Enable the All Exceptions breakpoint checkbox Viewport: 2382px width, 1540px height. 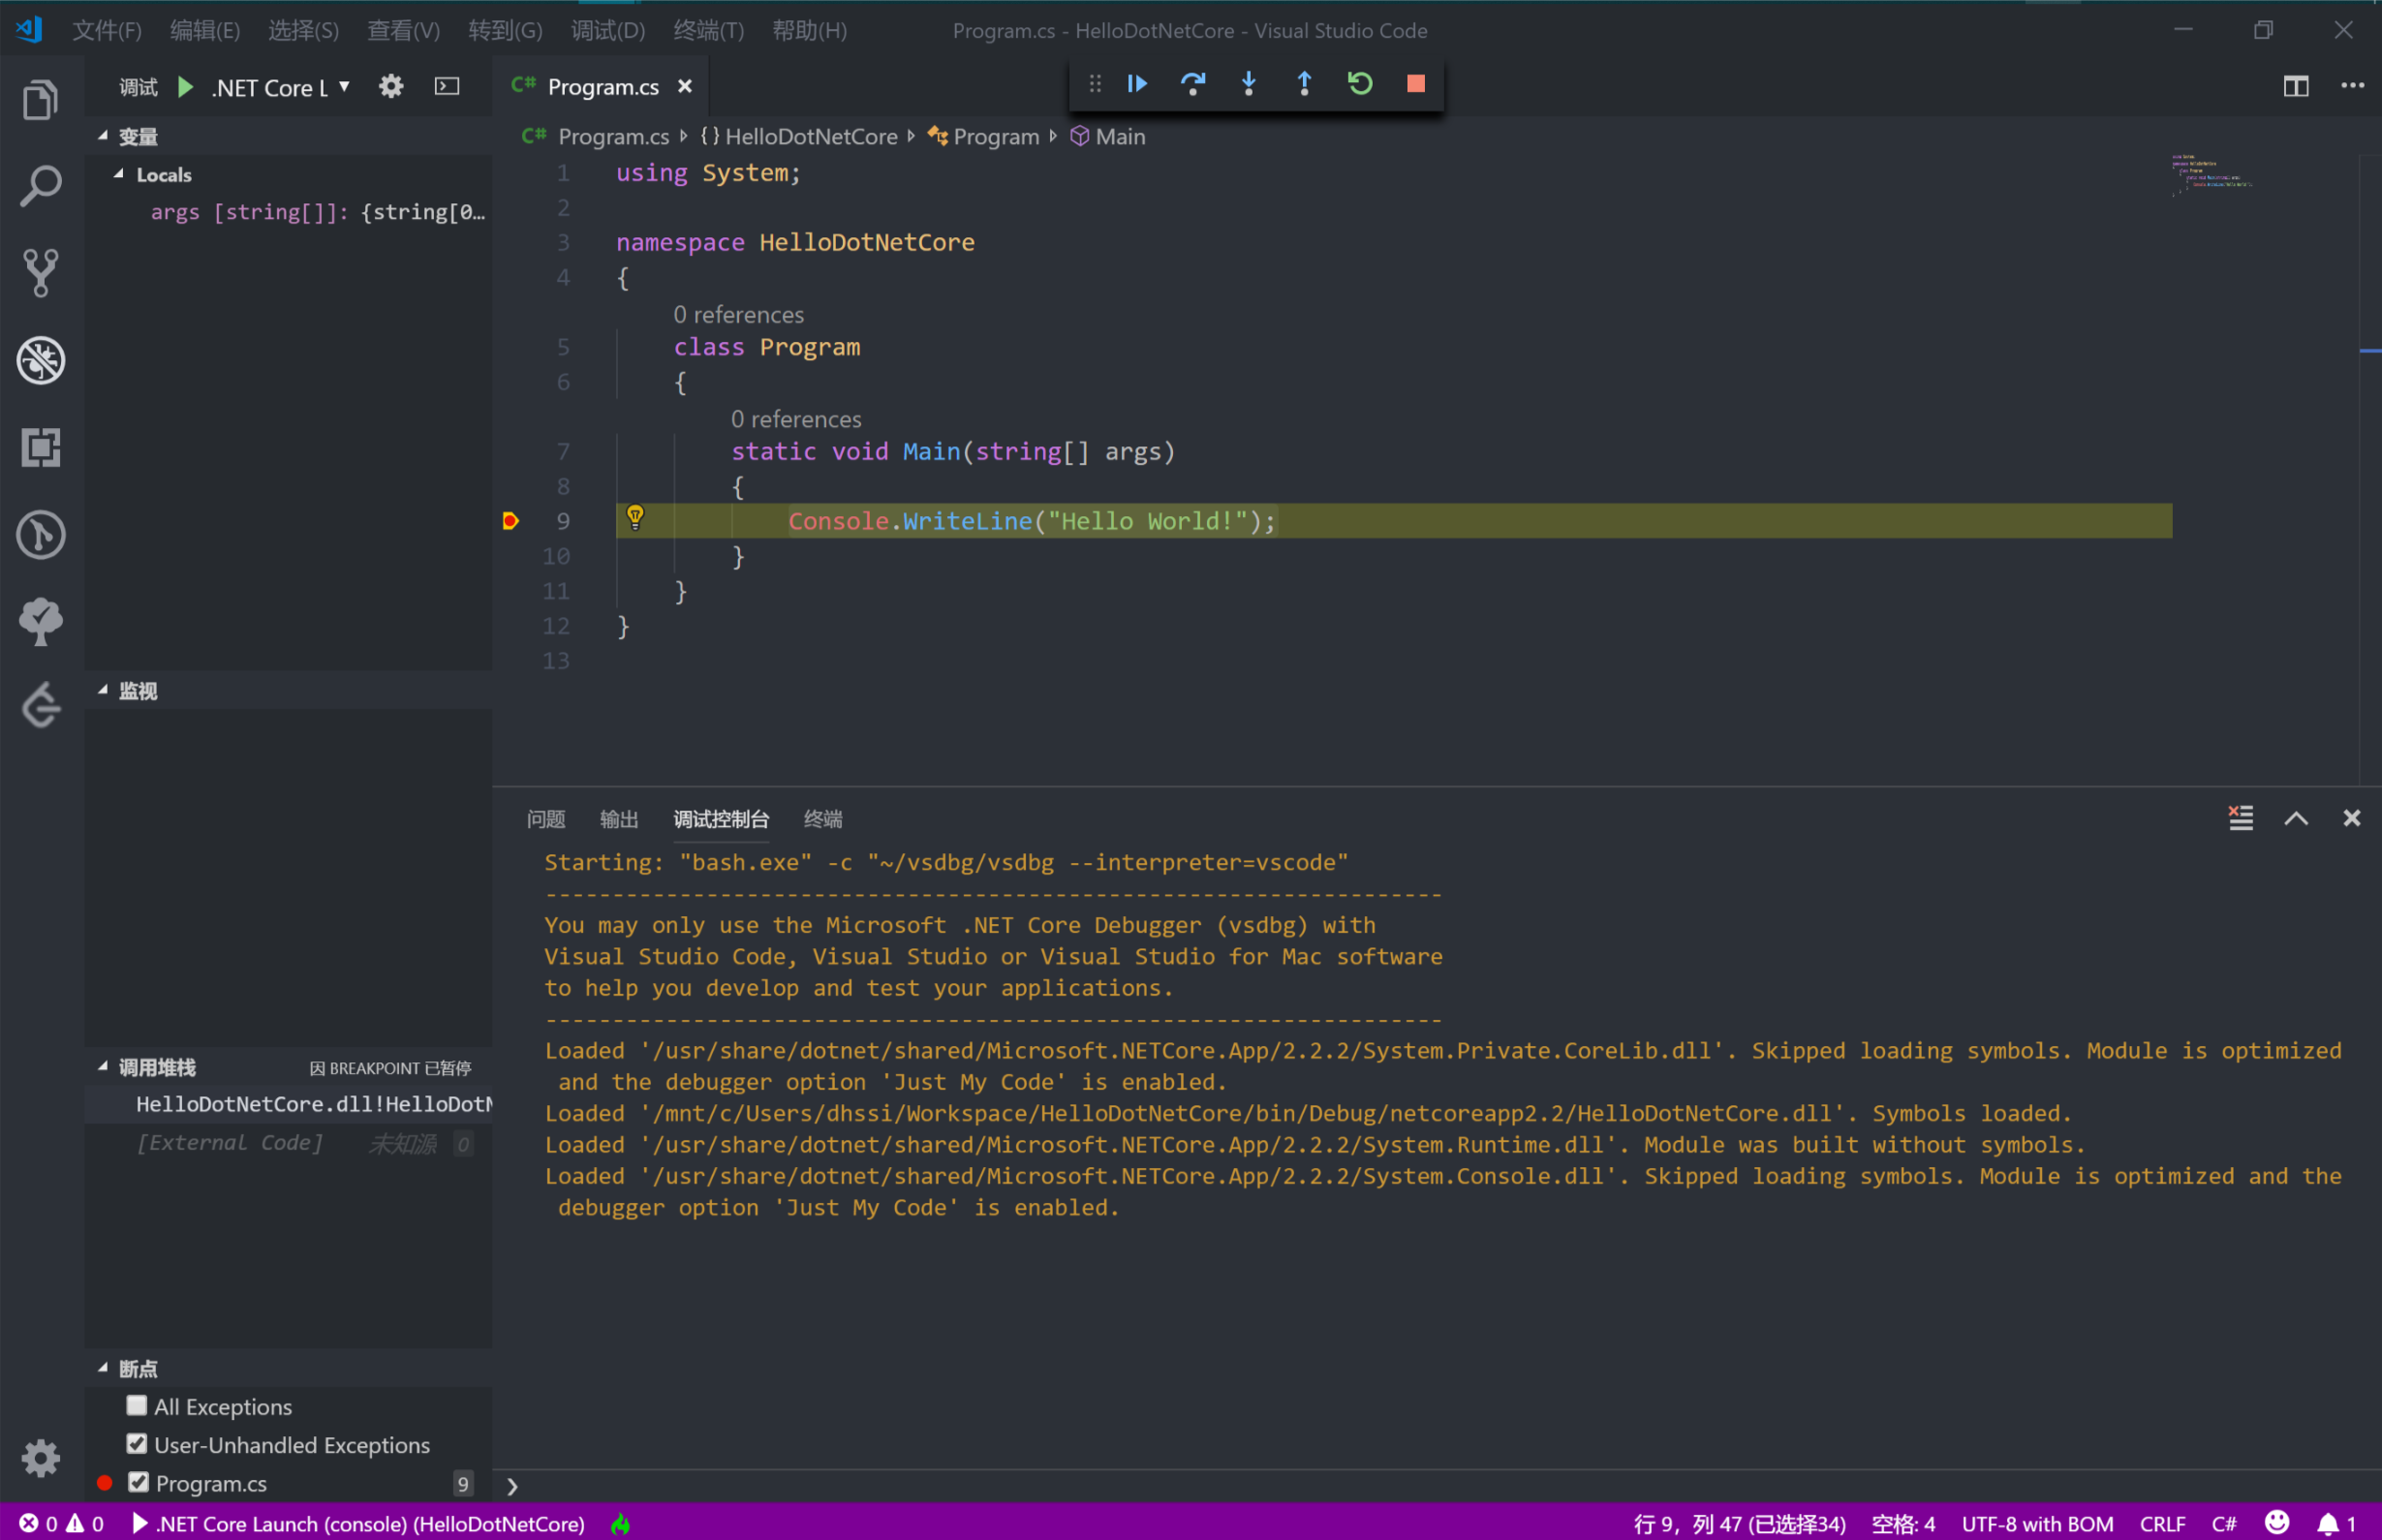click(137, 1405)
